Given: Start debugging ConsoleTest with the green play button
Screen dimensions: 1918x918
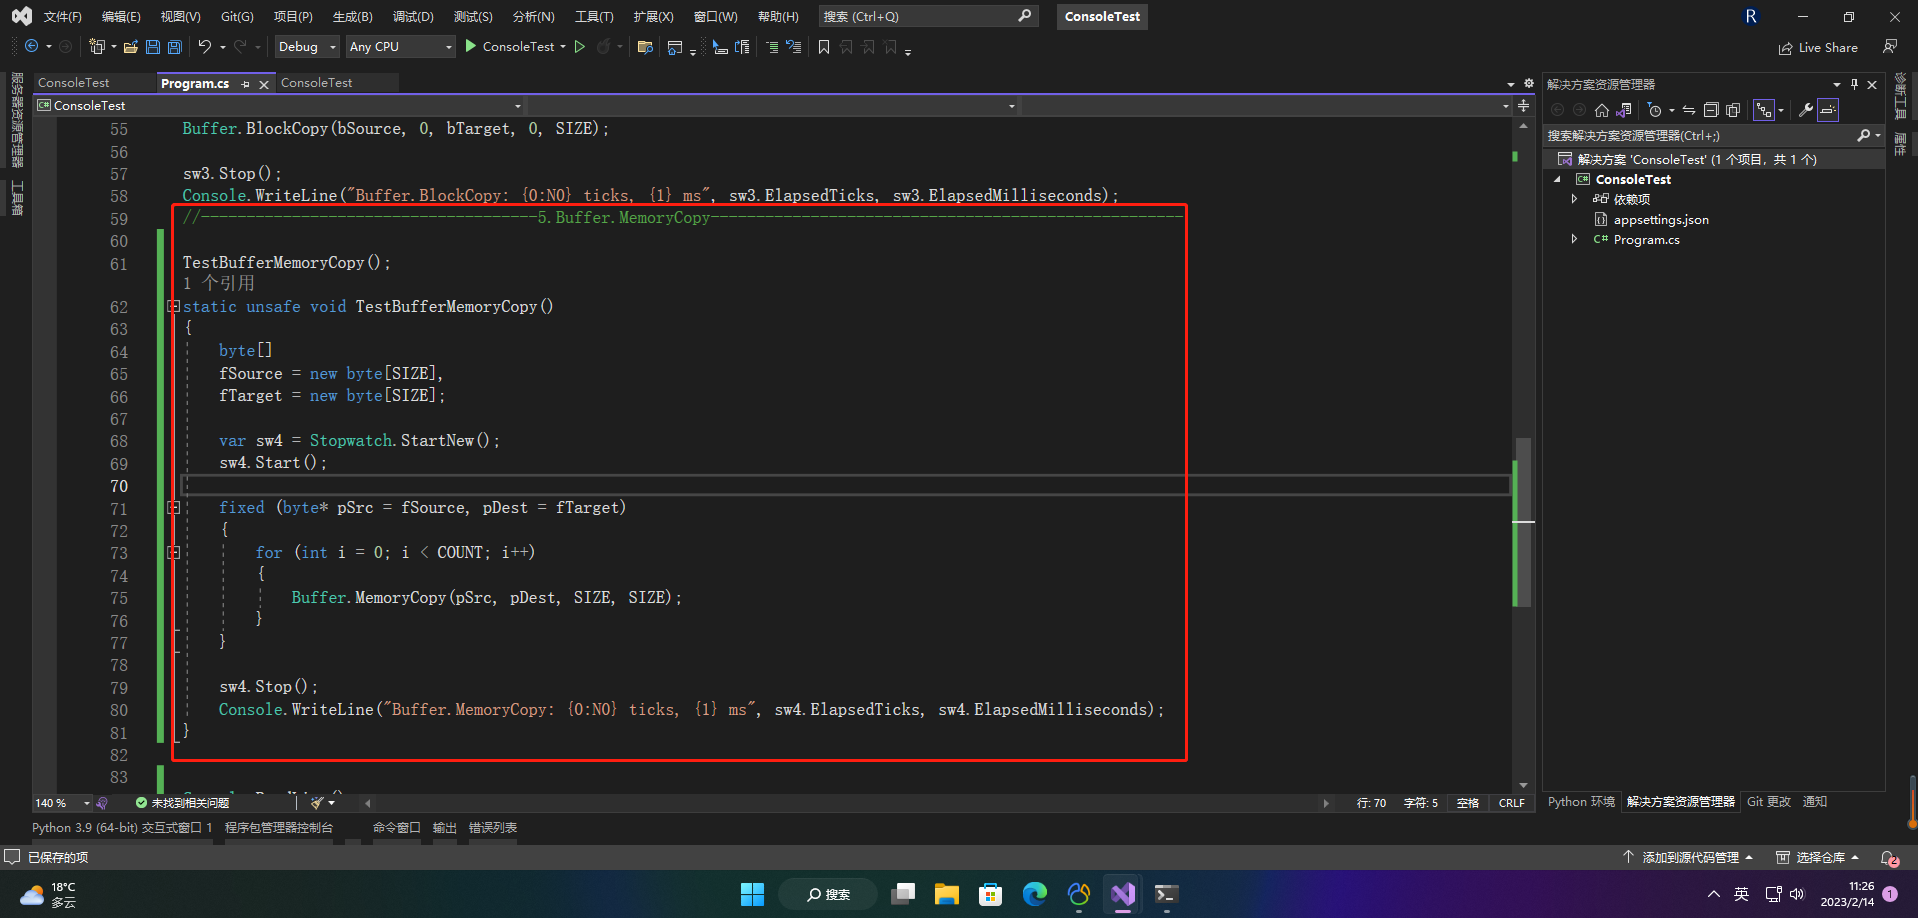Looking at the screenshot, I should [x=471, y=46].
